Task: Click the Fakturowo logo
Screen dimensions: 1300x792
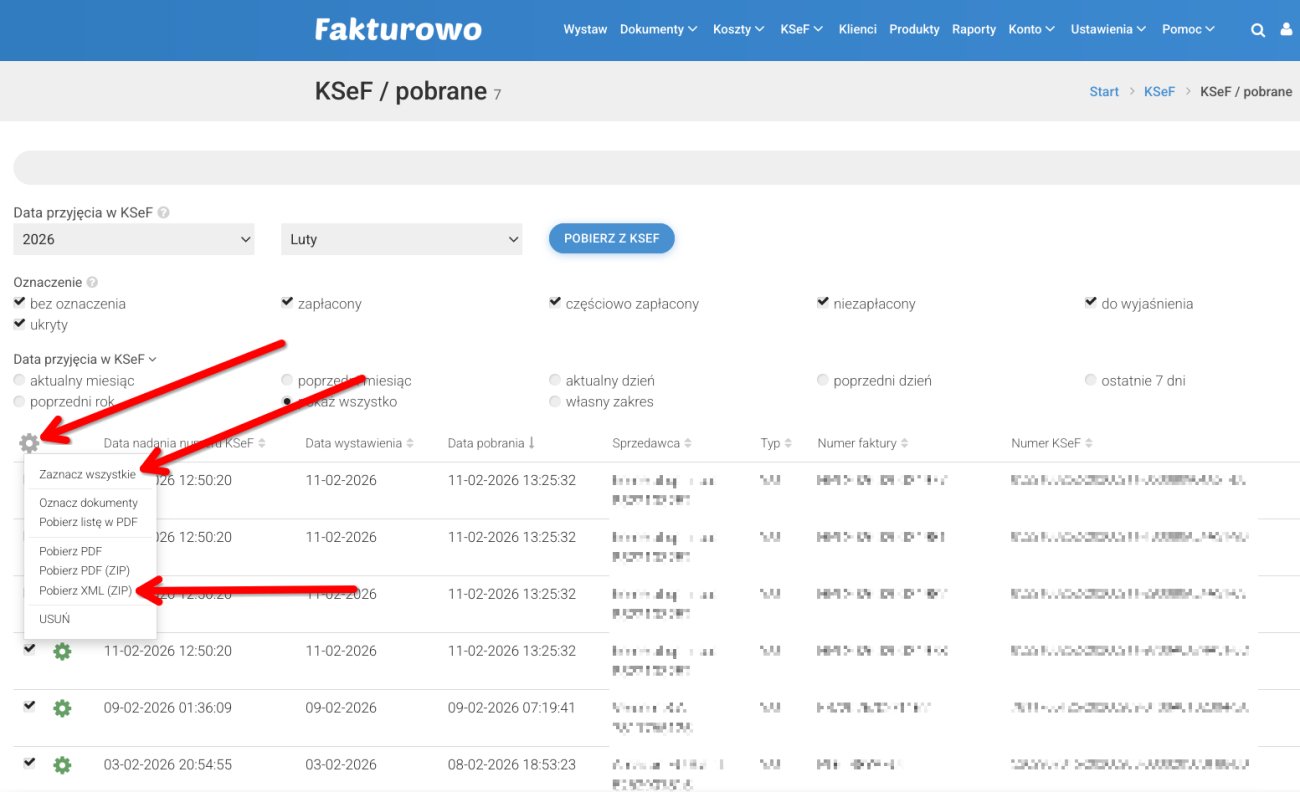Action: [x=398, y=30]
